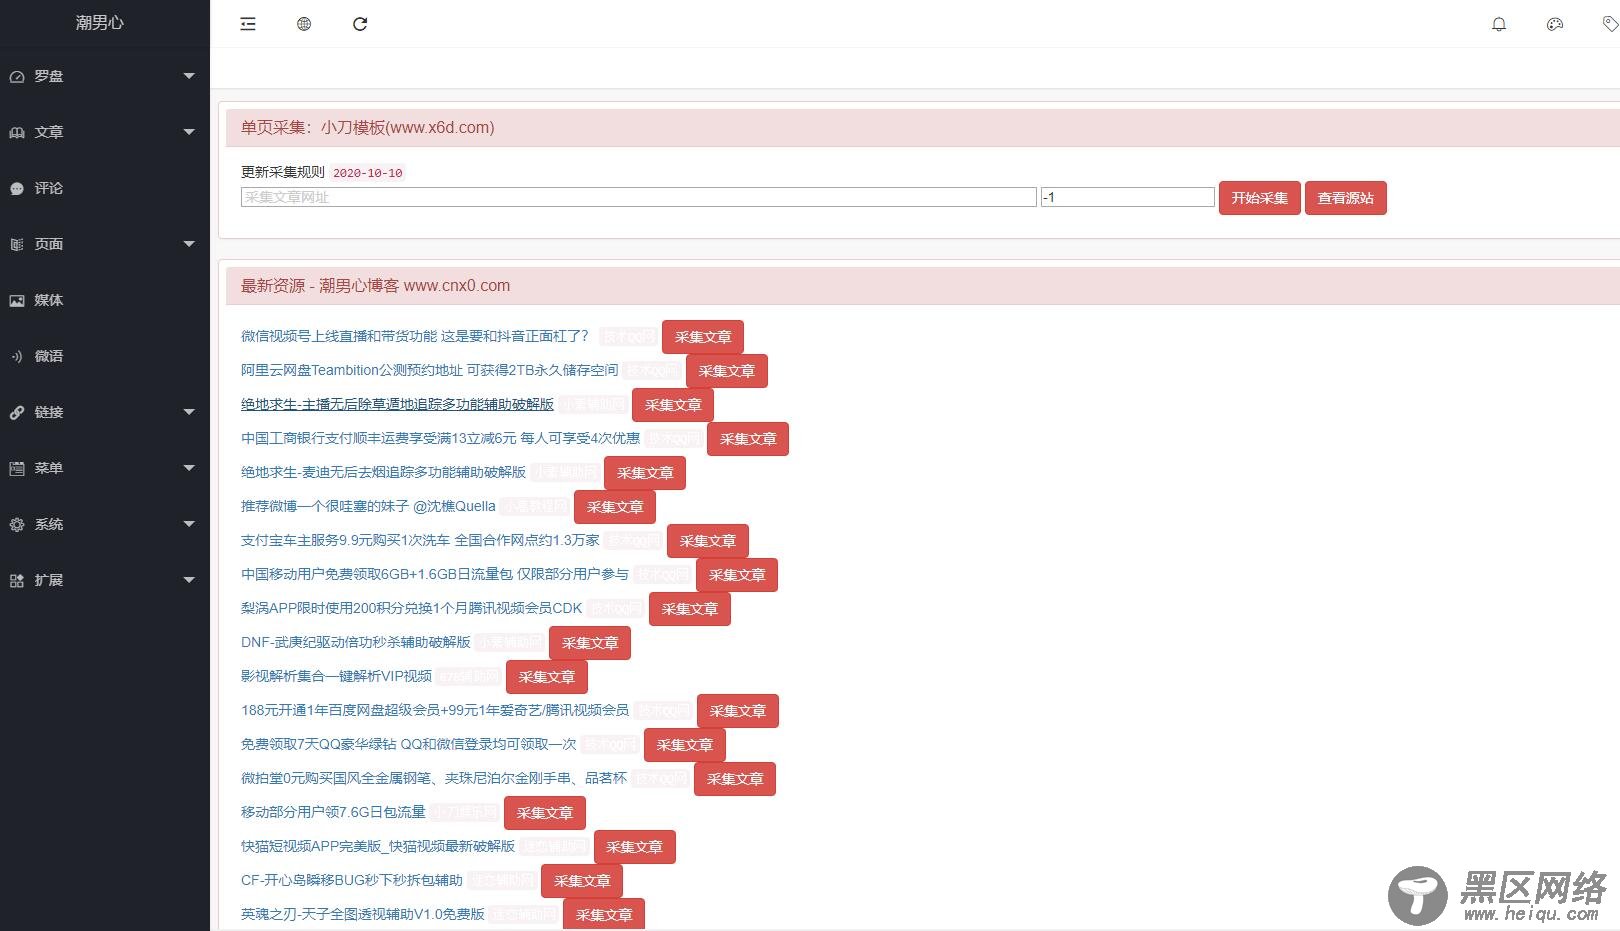The width and height of the screenshot is (1620, 931).
Task: Click the 查看源站 button
Action: (x=1346, y=198)
